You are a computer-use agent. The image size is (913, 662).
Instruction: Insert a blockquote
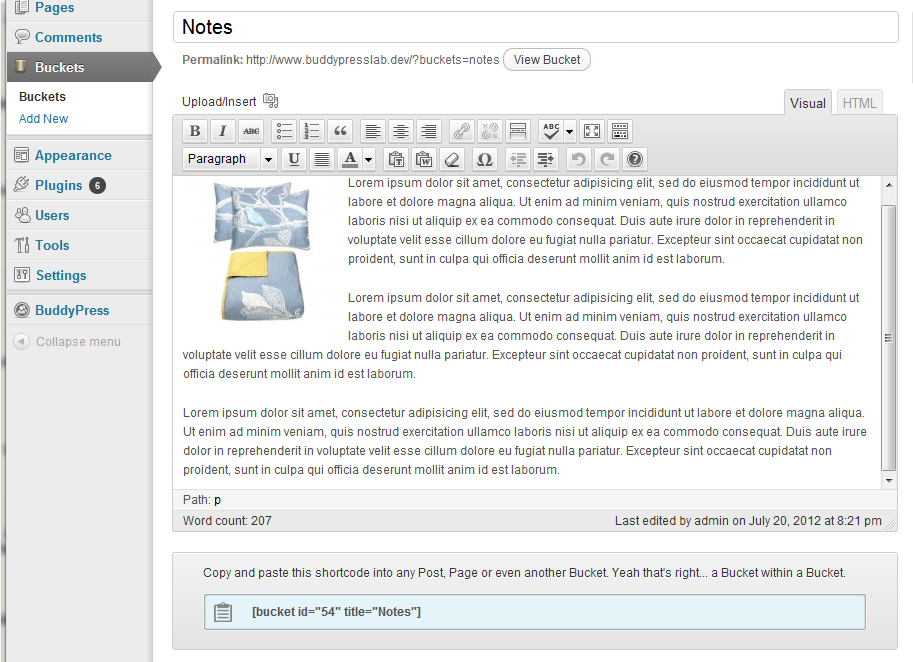(x=341, y=131)
